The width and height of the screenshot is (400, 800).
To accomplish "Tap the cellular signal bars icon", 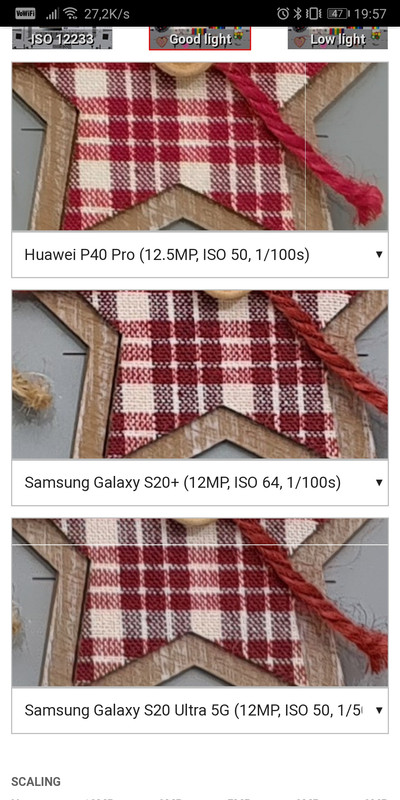I will (x=52, y=14).
